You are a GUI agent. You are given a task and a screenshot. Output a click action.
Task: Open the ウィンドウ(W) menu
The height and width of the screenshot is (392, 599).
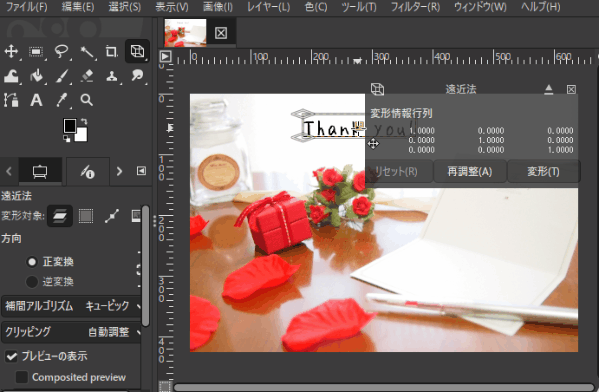point(480,7)
